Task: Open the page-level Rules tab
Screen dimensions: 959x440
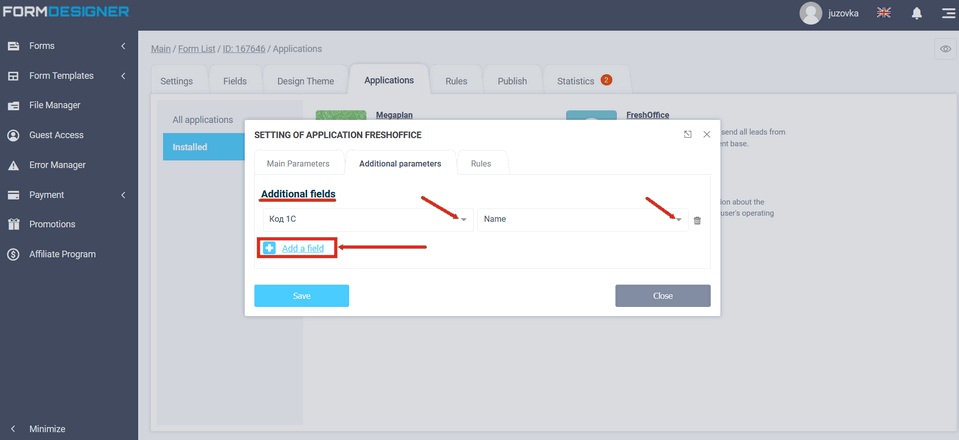Action: [x=456, y=81]
